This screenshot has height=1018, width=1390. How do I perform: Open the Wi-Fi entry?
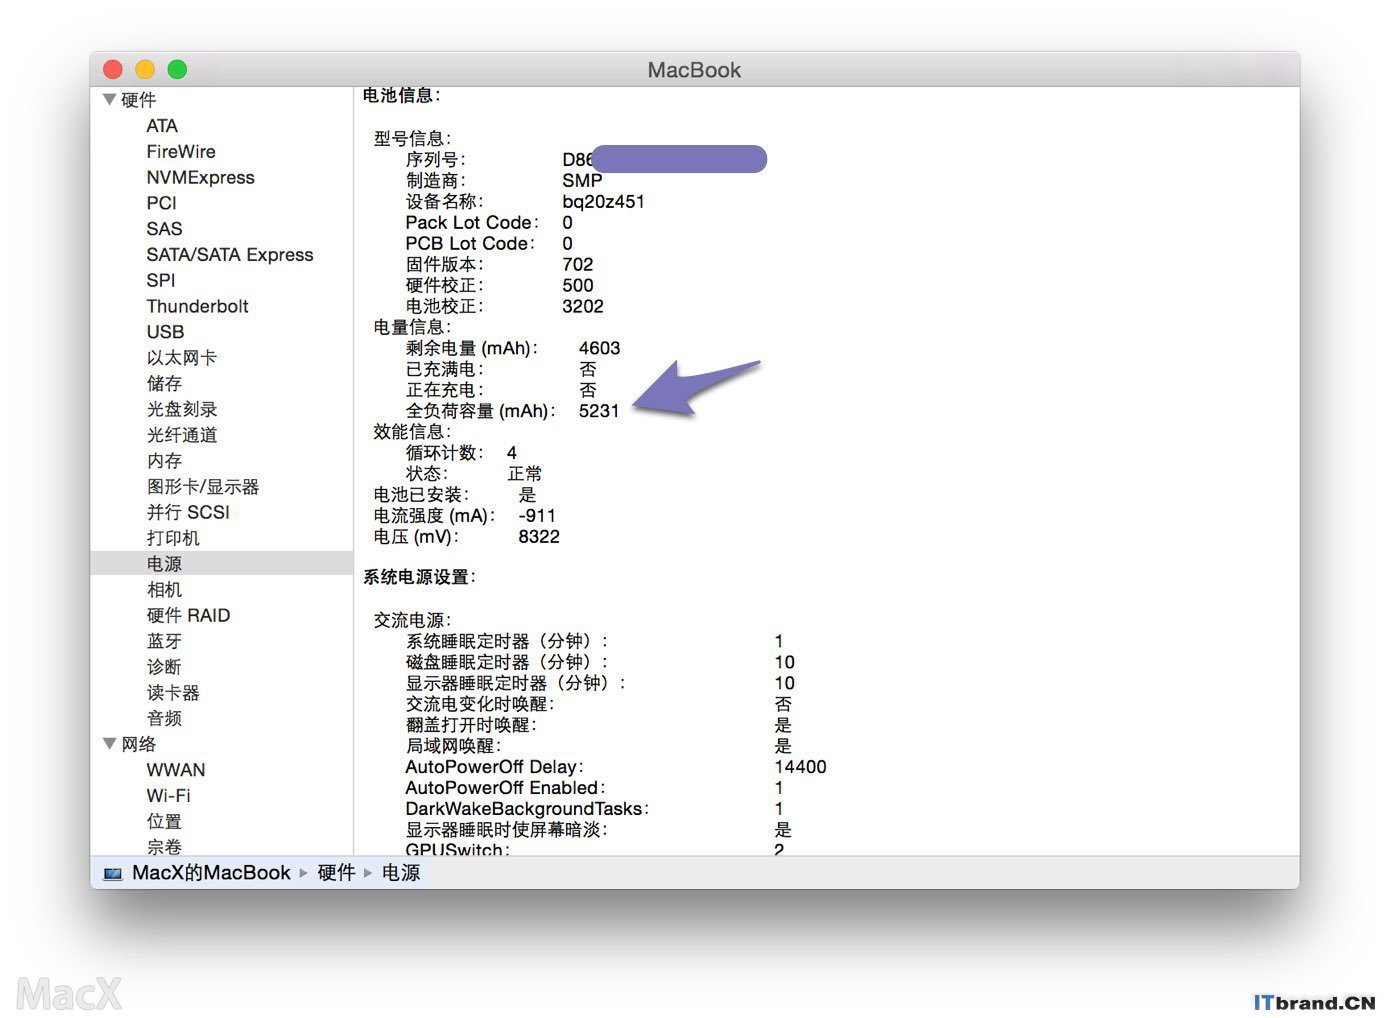pyautogui.click(x=168, y=796)
